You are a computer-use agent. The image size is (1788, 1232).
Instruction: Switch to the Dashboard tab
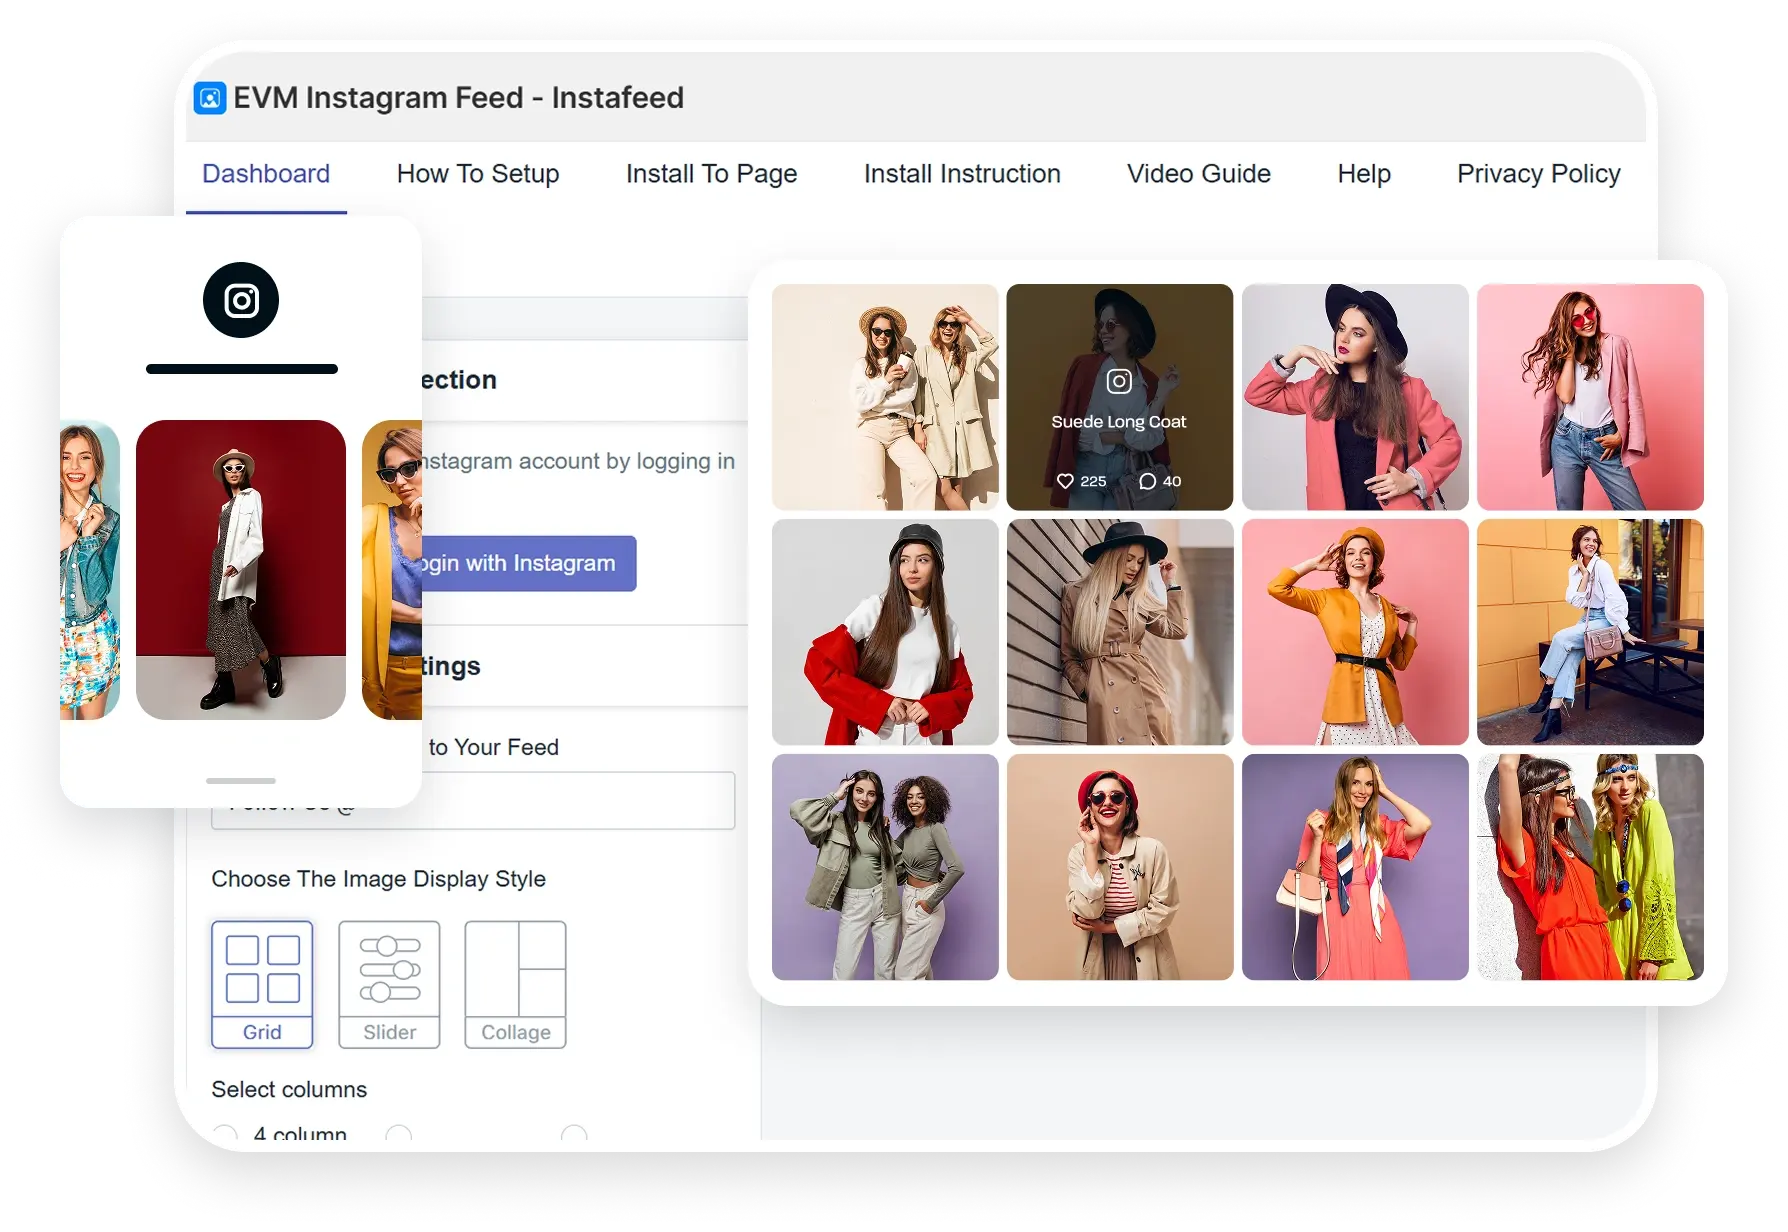(266, 174)
